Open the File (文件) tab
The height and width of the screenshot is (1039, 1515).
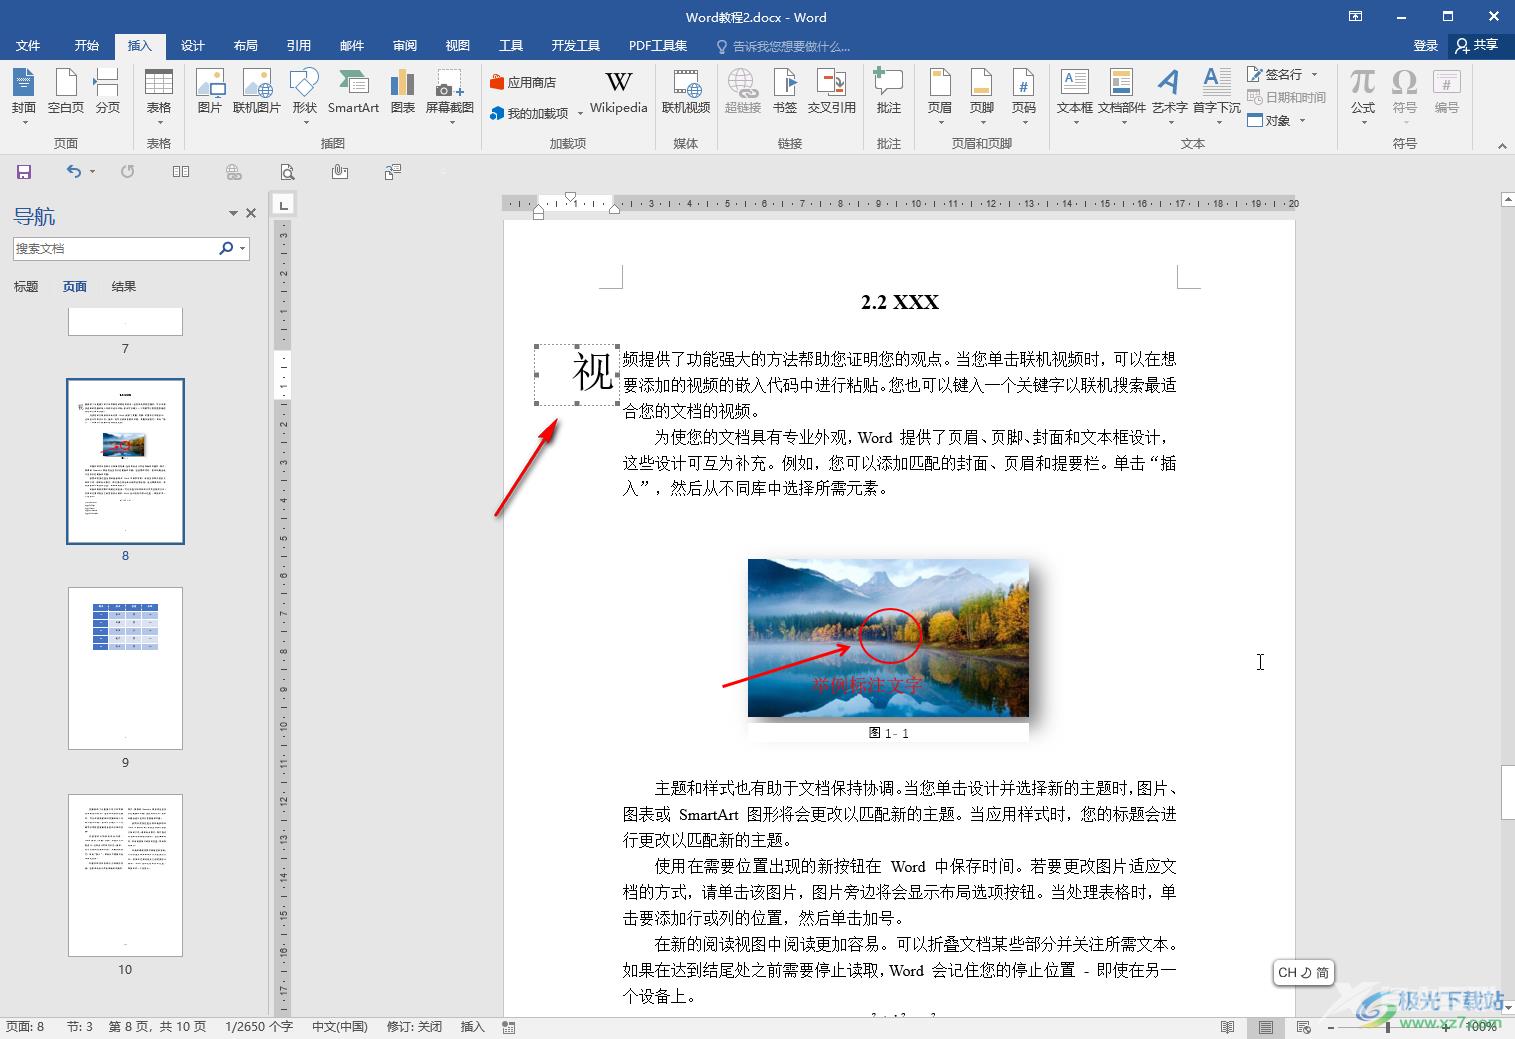click(x=28, y=46)
